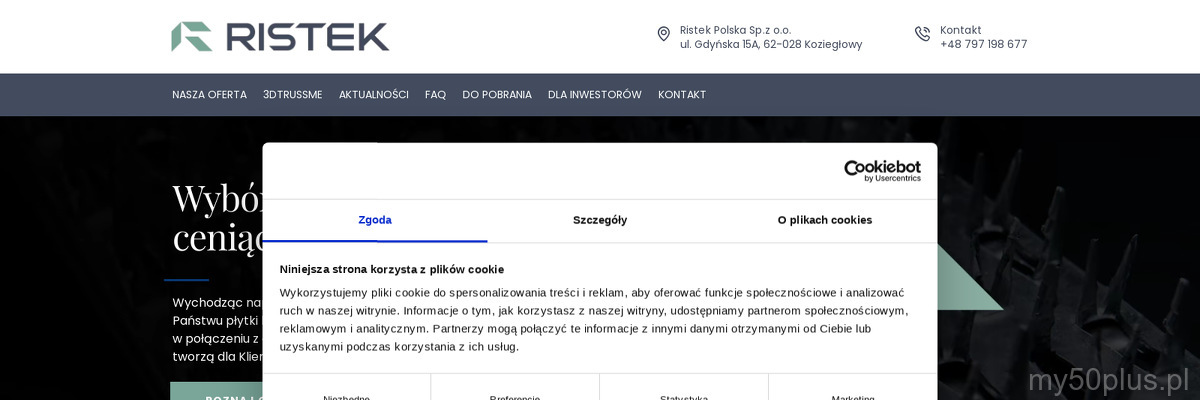Screen dimensions: 1200x400
Task: Click the location pin icon beside the address
Action: [663, 34]
